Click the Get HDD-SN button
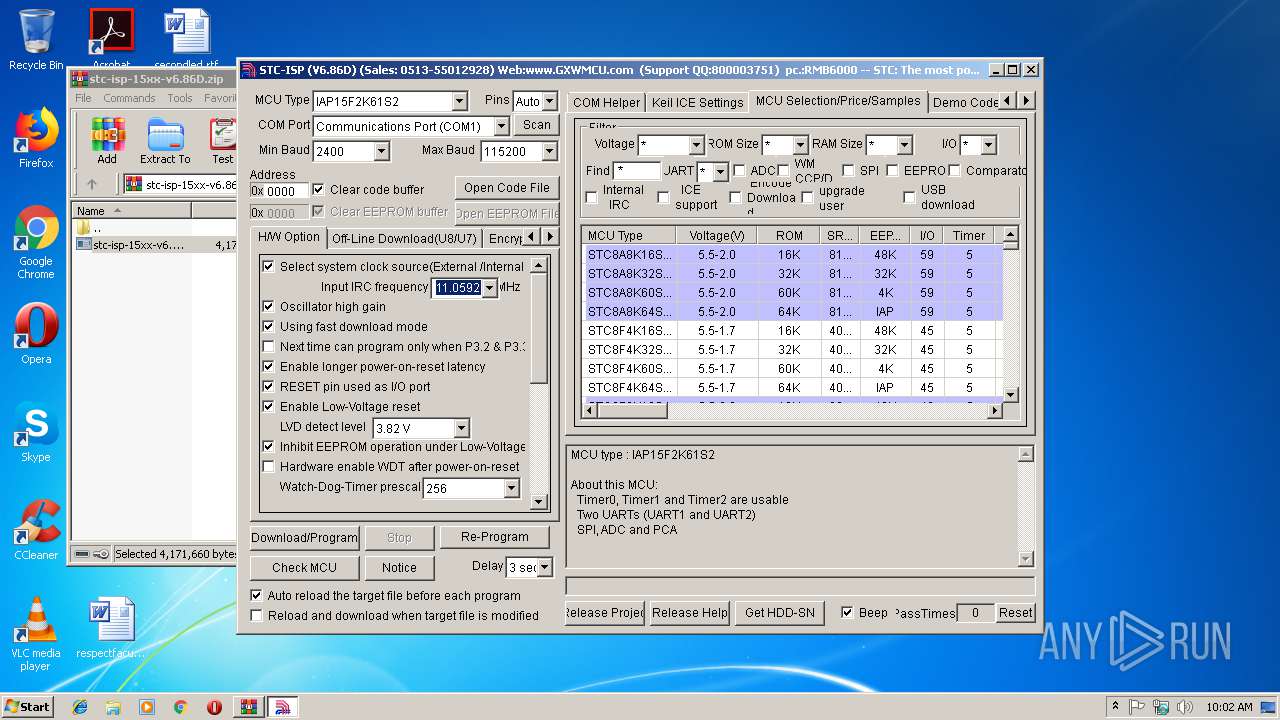Screen dimensions: 1280x720 779,613
